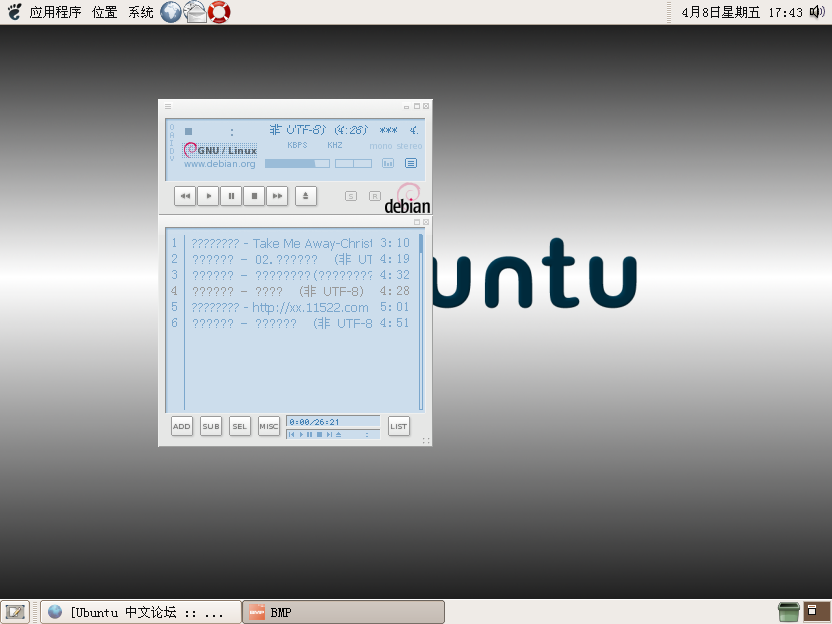Switch to the BMP taskbar window

pyautogui.click(x=344, y=612)
